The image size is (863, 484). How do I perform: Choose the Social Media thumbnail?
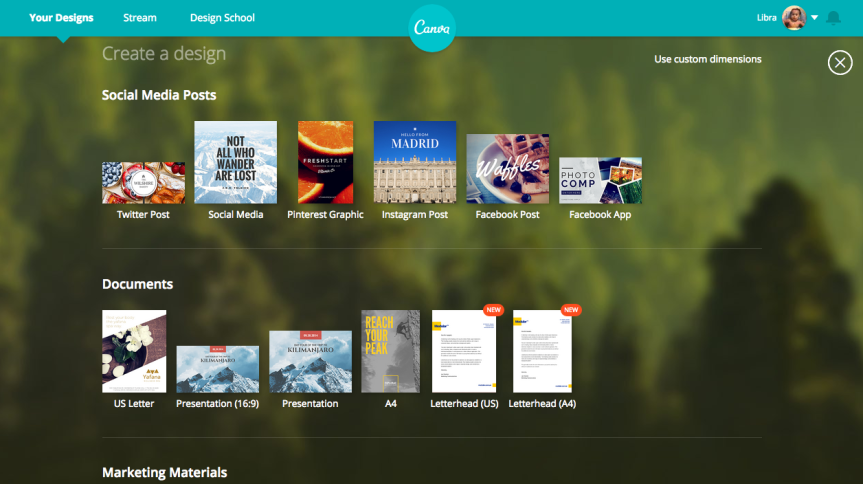[236, 162]
